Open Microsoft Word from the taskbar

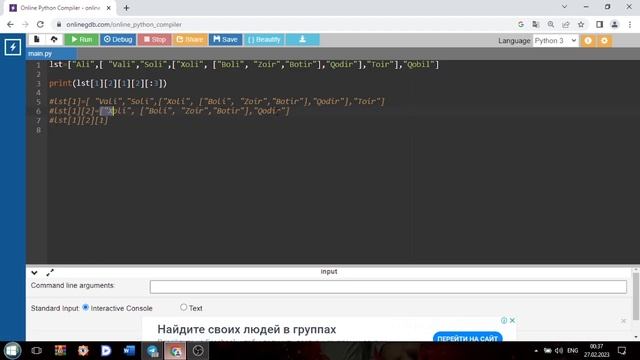pos(129,351)
